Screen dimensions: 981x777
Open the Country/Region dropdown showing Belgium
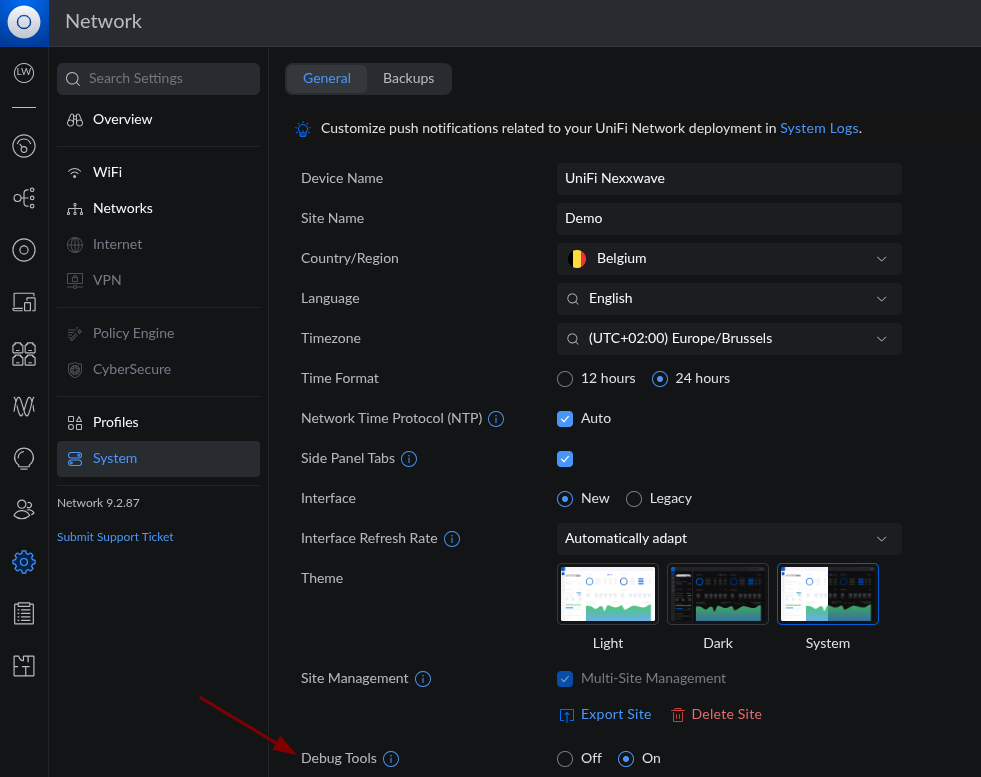(x=729, y=259)
